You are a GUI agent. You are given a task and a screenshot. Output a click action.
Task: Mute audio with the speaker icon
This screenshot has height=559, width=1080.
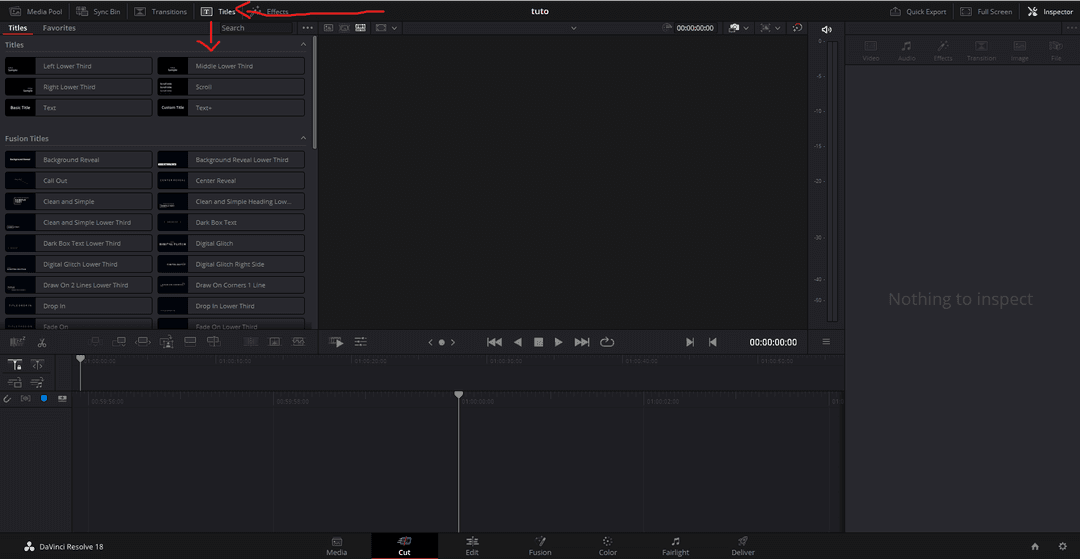click(x=827, y=29)
